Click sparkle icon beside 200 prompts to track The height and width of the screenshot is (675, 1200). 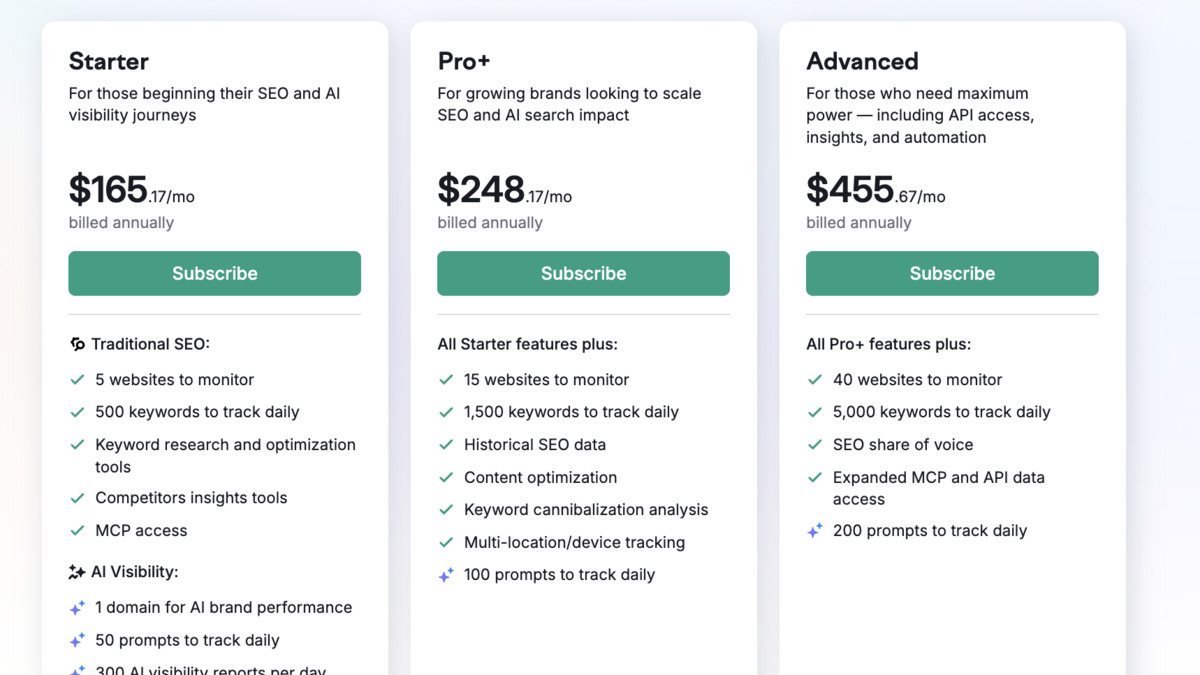[815, 531]
